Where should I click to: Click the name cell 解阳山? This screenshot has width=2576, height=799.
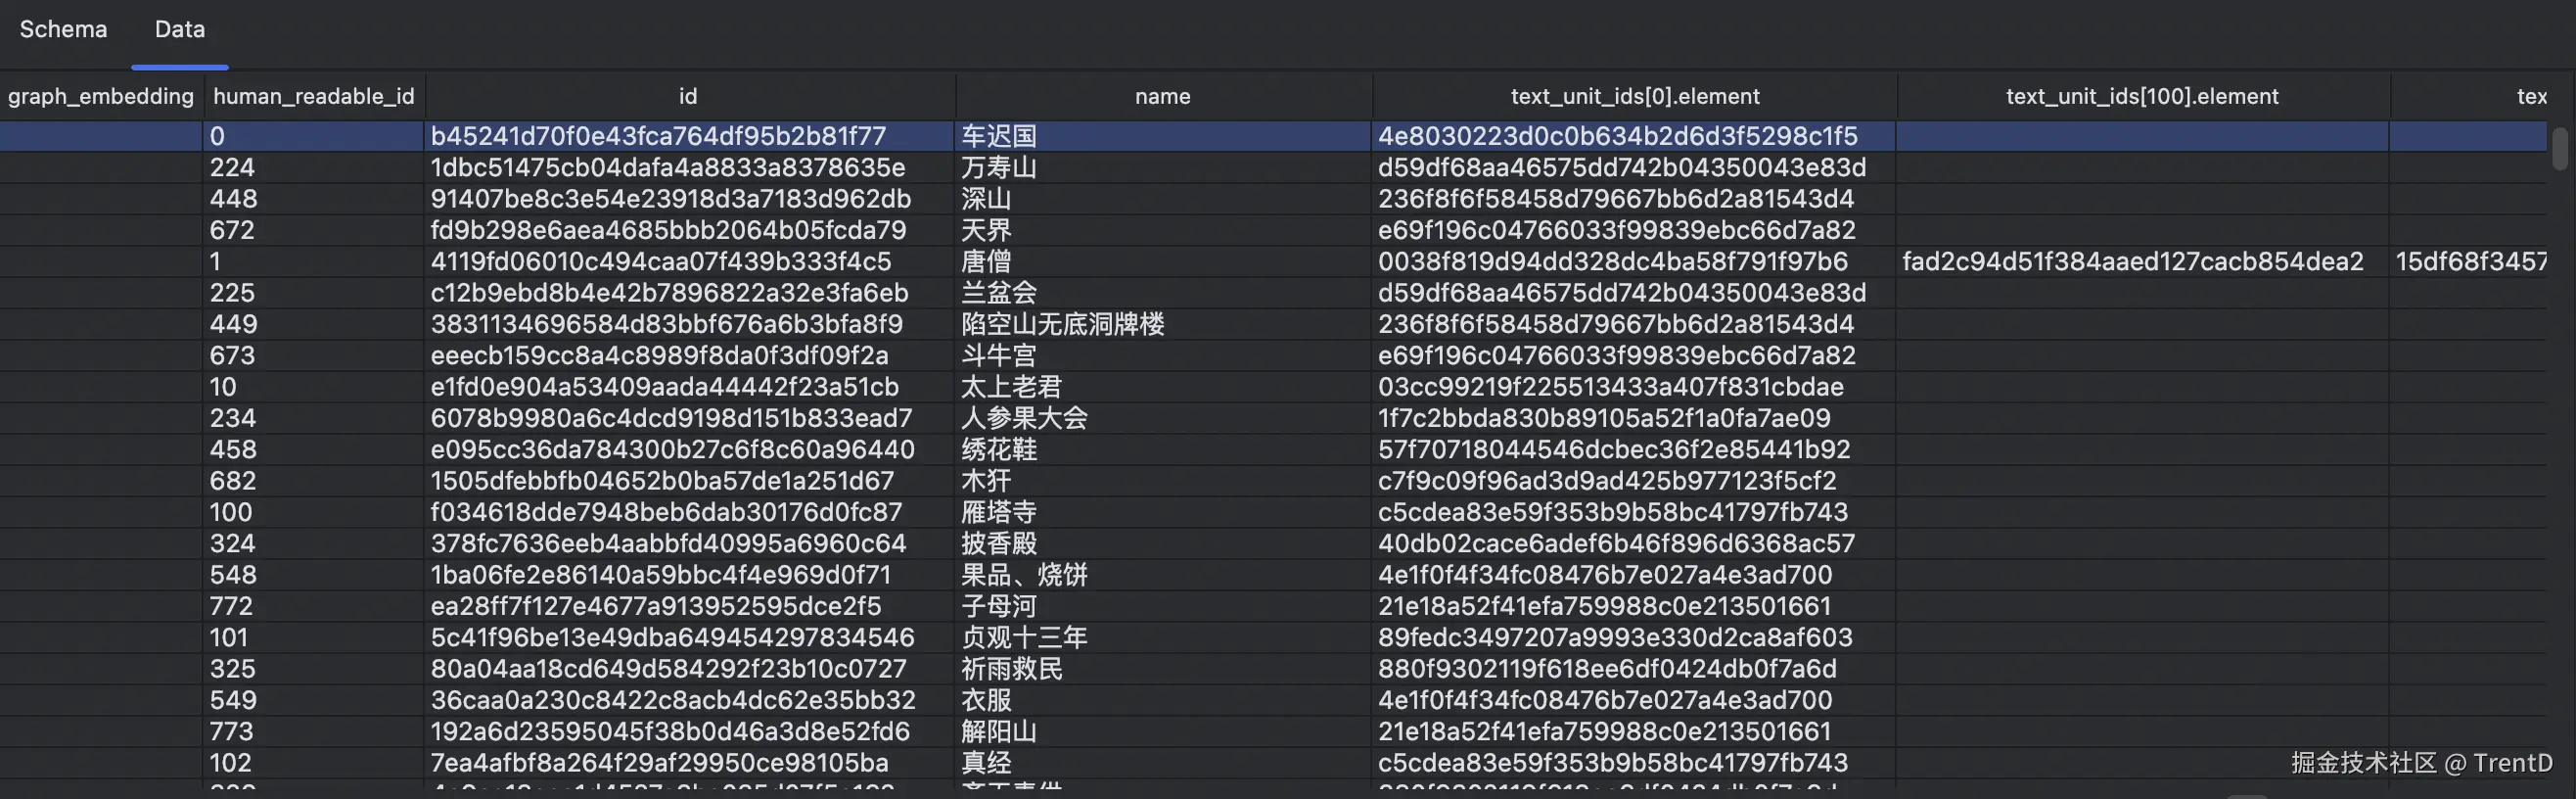[1163, 731]
